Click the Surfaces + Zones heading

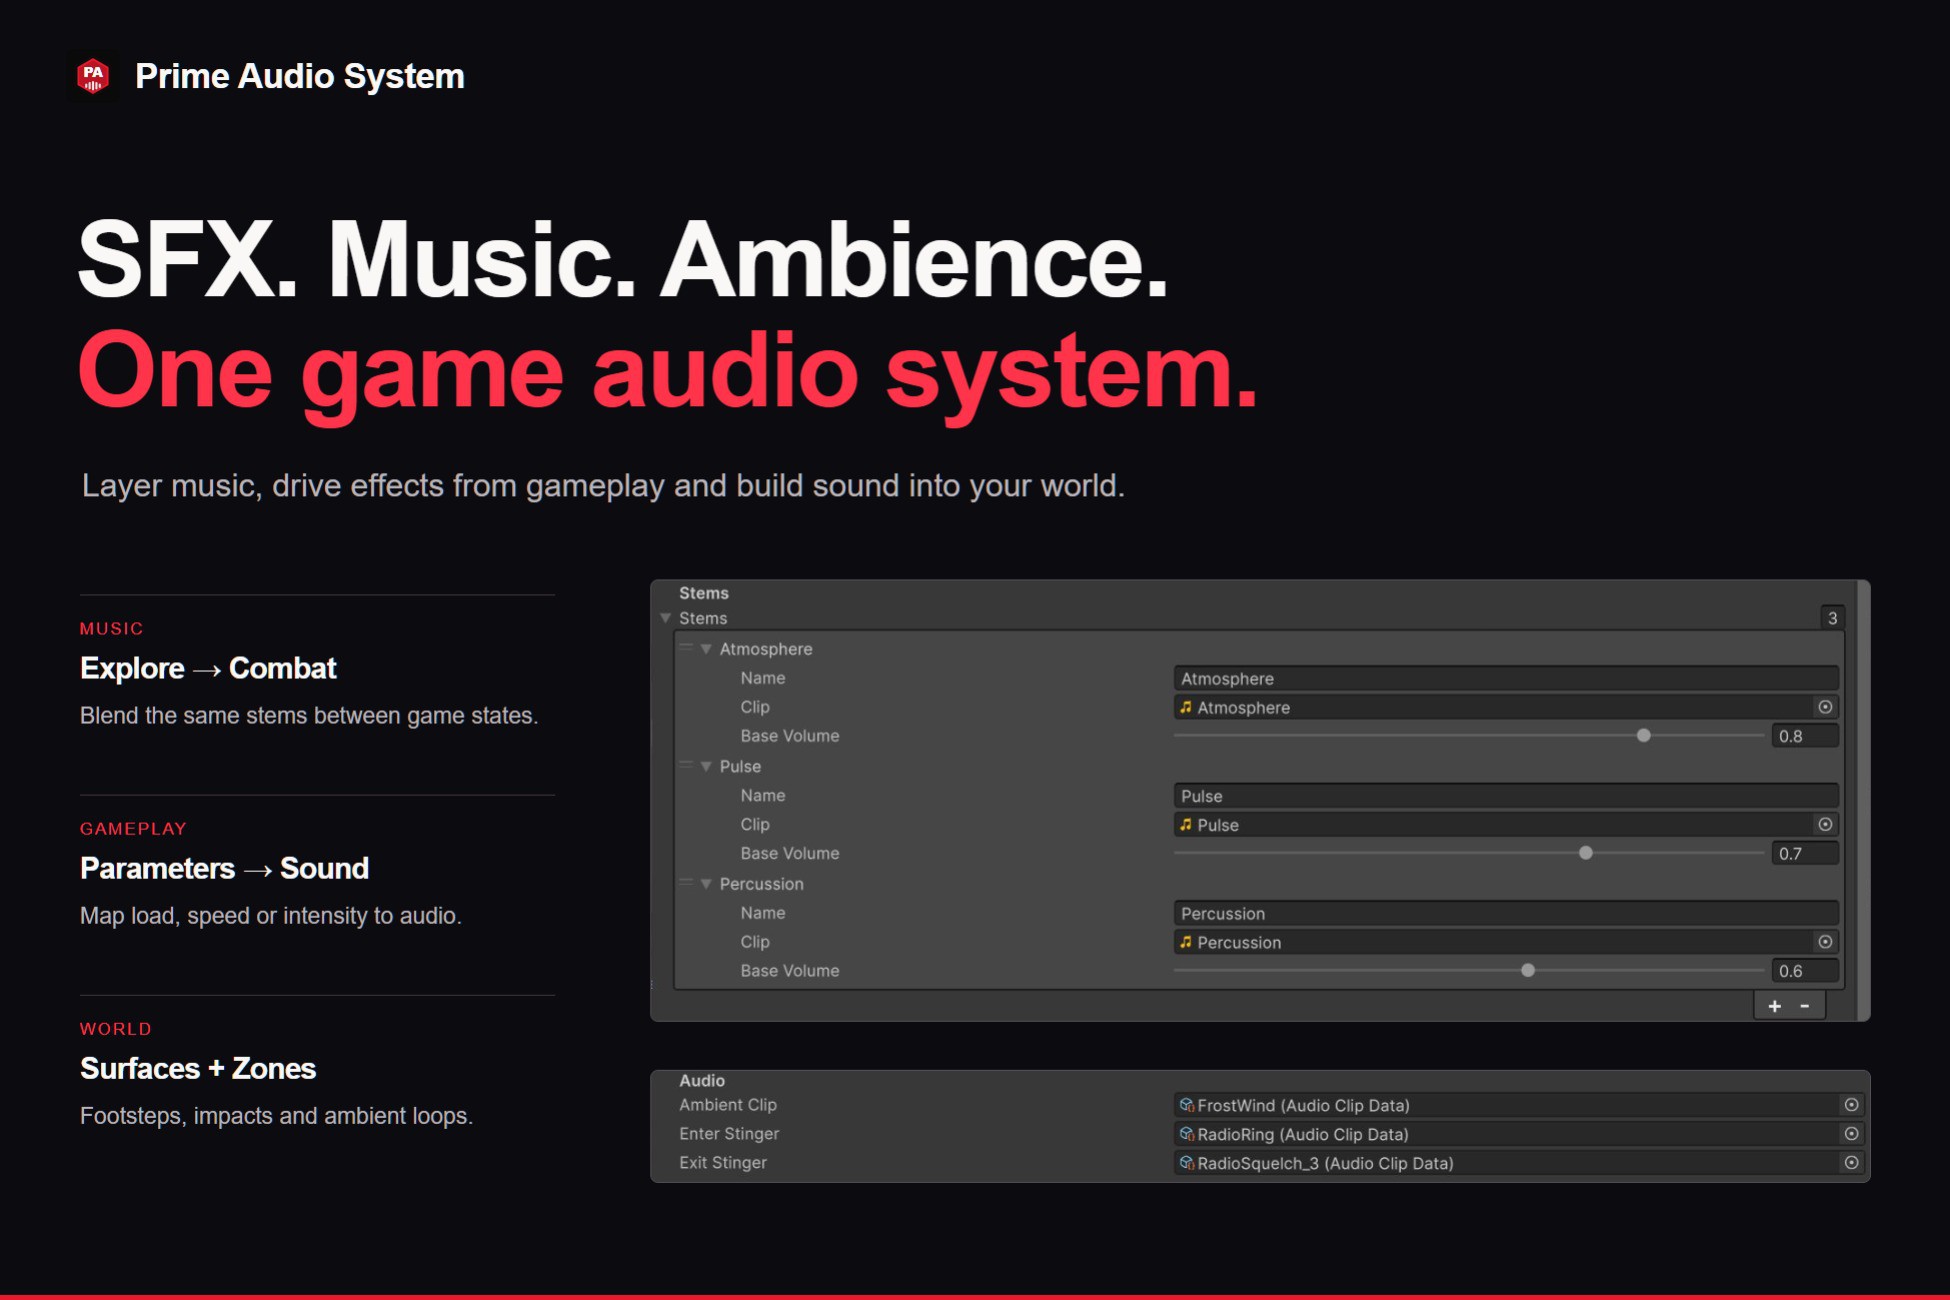198,1068
